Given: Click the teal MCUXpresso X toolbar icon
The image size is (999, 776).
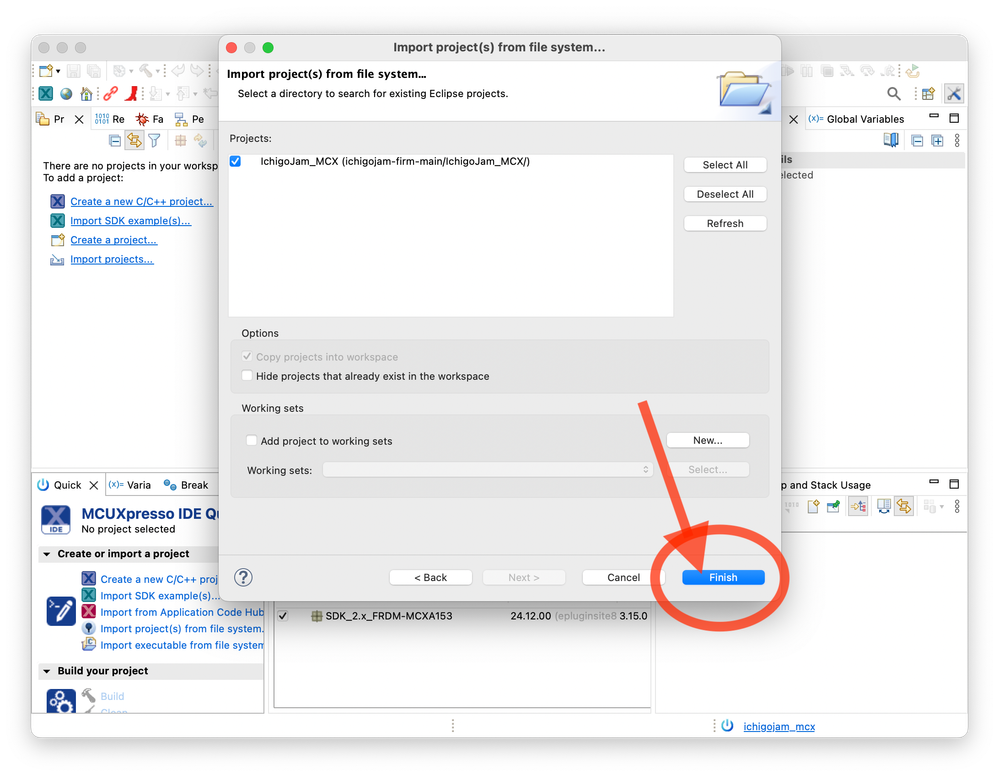Looking at the screenshot, I should [x=46, y=94].
